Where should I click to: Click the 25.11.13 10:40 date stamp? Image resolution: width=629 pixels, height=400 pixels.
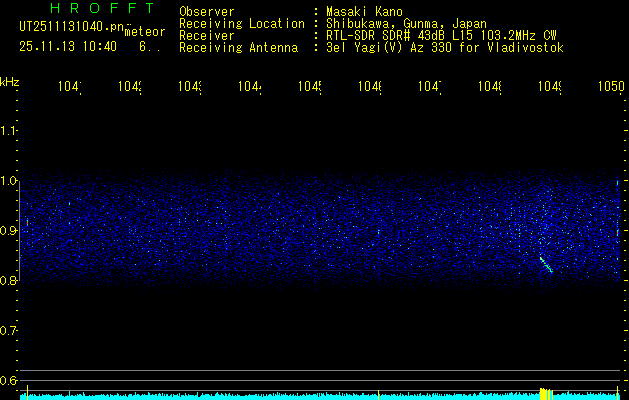(x=68, y=46)
